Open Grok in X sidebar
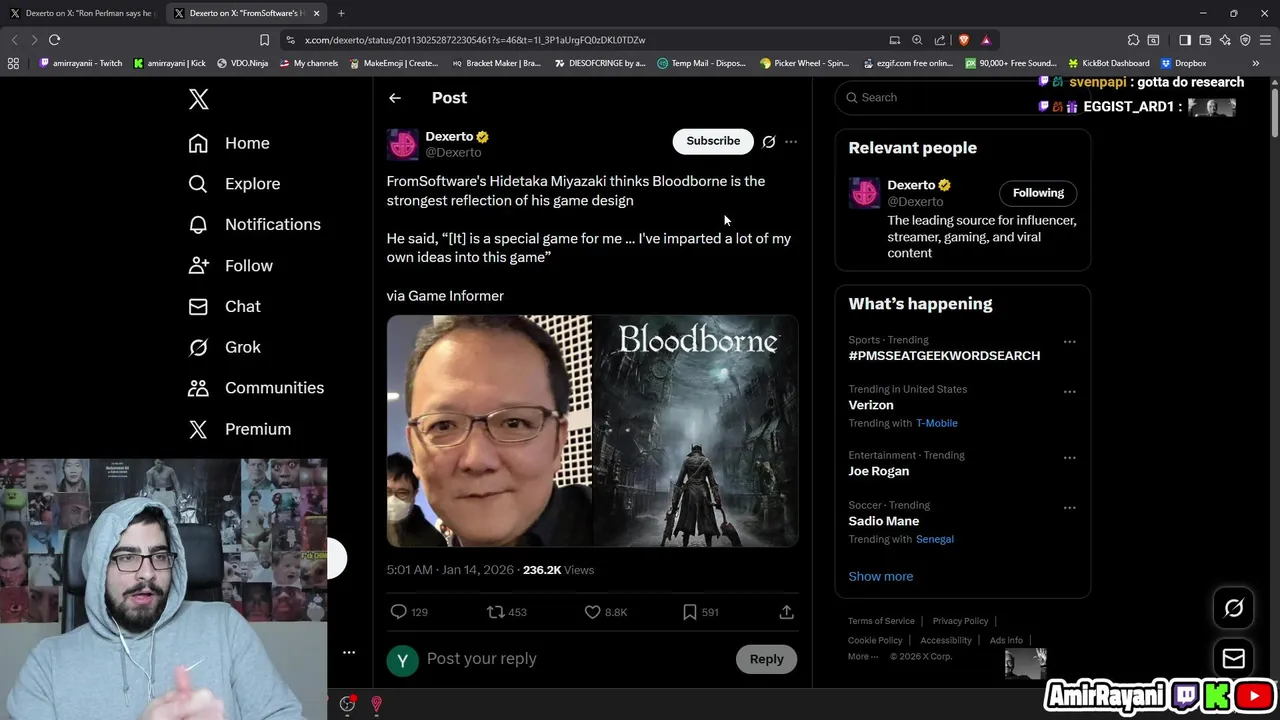1280x720 pixels. 224,347
